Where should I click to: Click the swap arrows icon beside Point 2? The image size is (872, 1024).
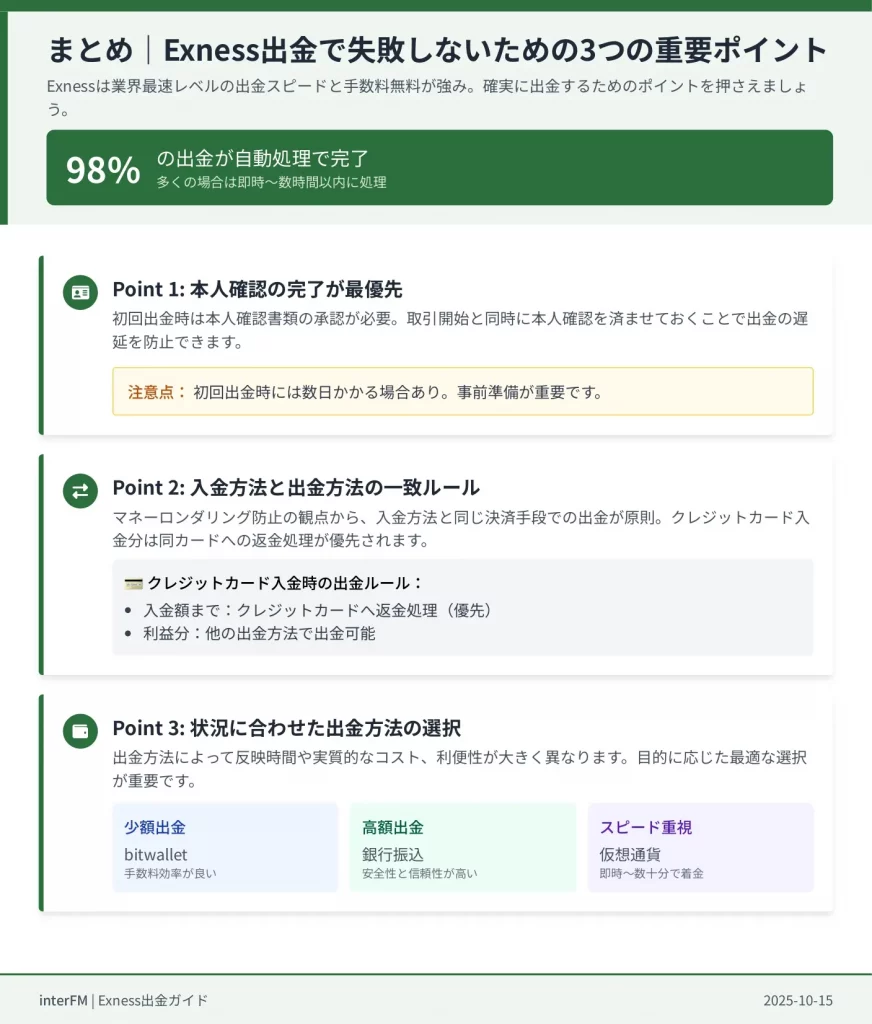point(80,491)
